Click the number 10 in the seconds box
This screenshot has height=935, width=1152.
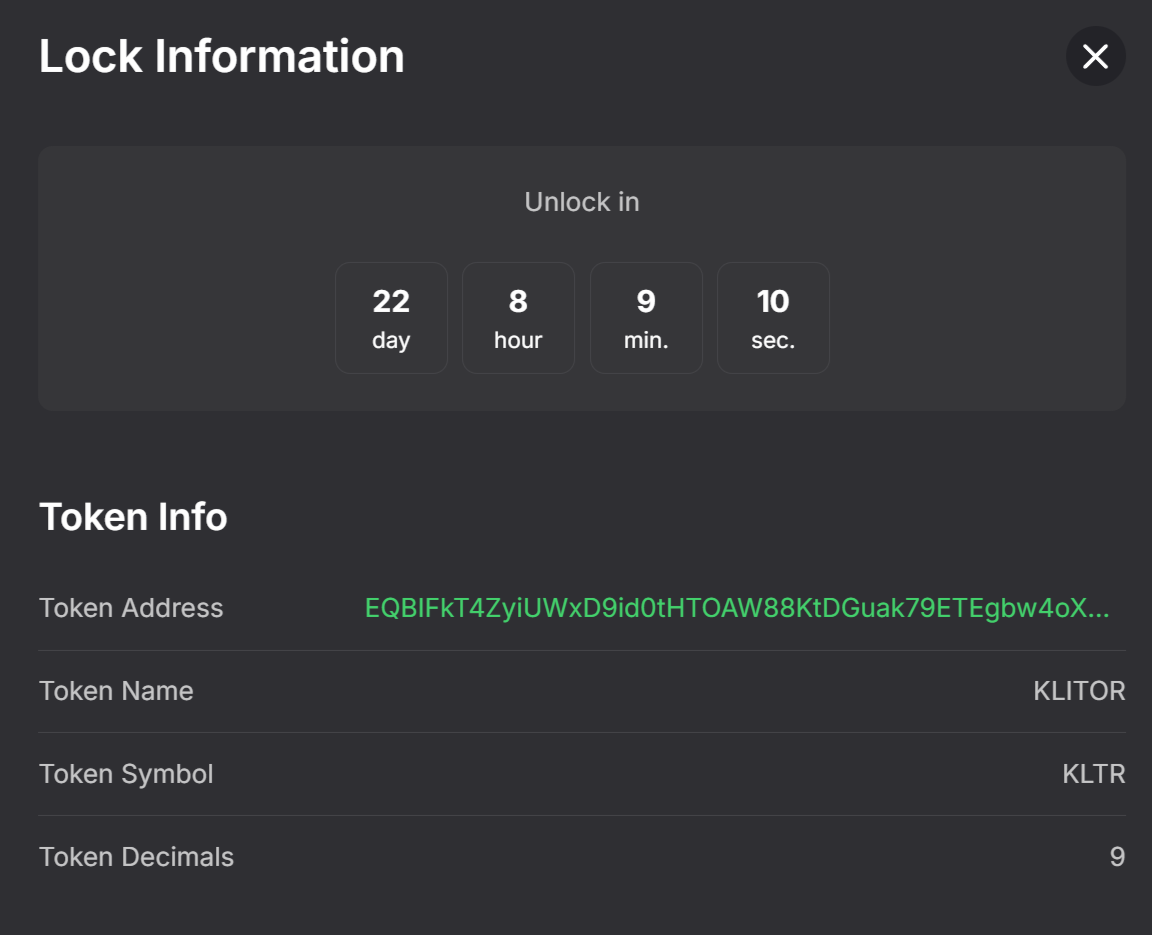[773, 301]
